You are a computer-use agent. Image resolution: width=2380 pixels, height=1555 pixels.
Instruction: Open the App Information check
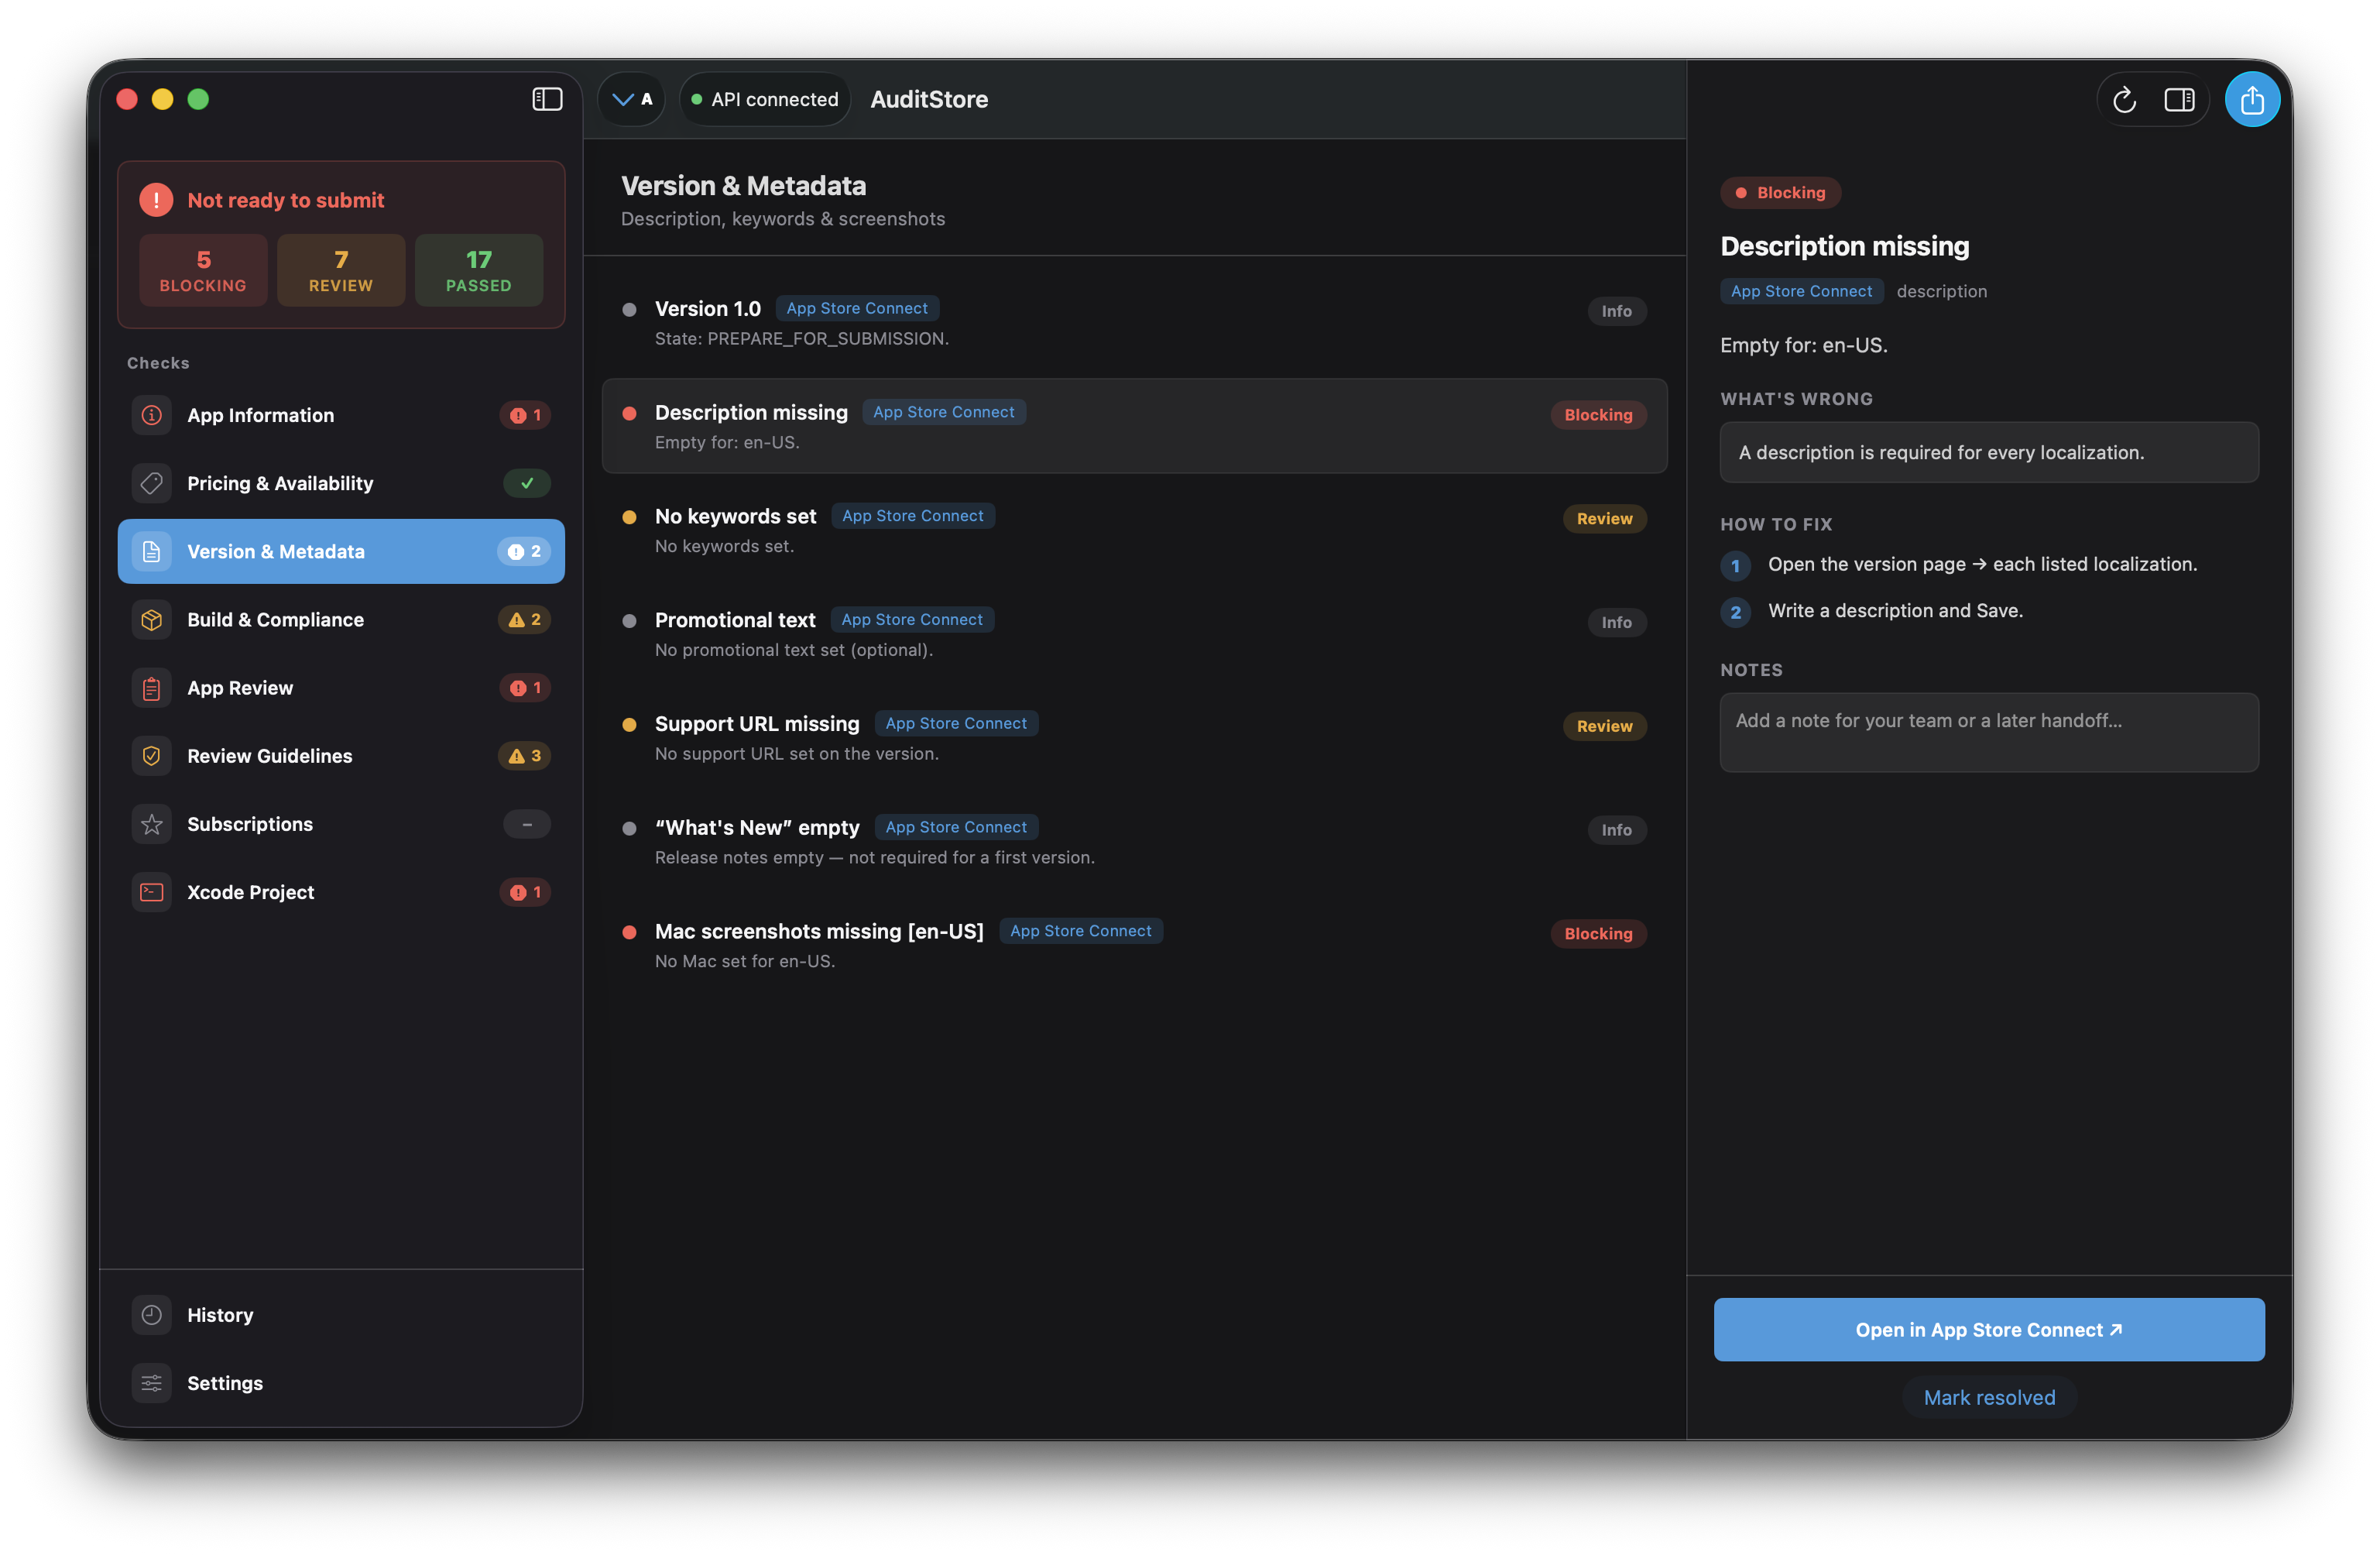coord(341,415)
